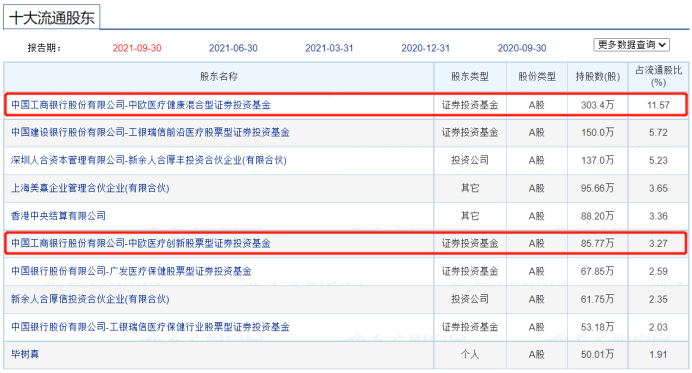Image resolution: width=692 pixels, height=373 pixels.
Task: Click the 2.03 percentage cell
Action: pos(658,327)
